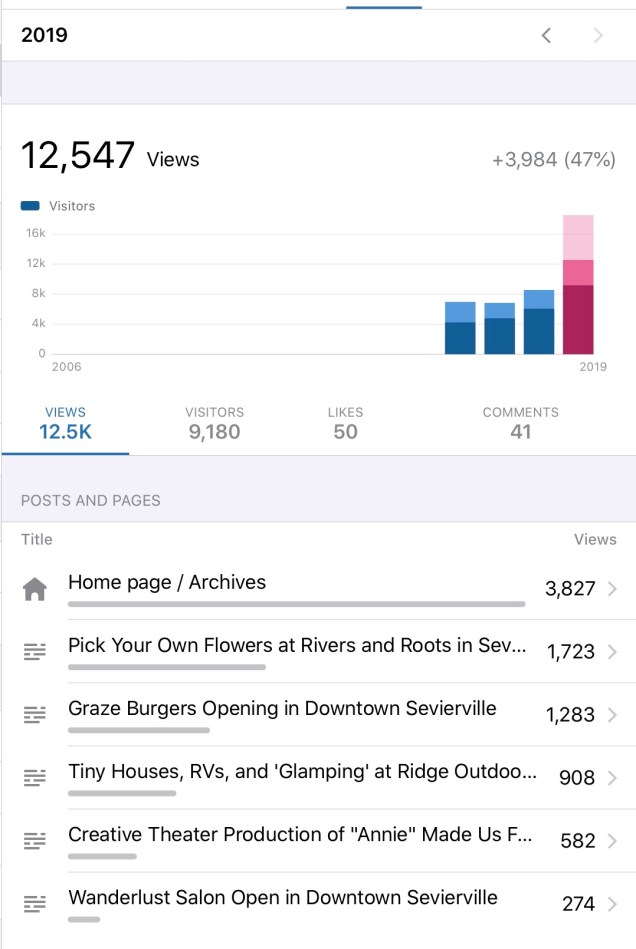Select the highlighted 2019 pink chart bar

coord(578,285)
